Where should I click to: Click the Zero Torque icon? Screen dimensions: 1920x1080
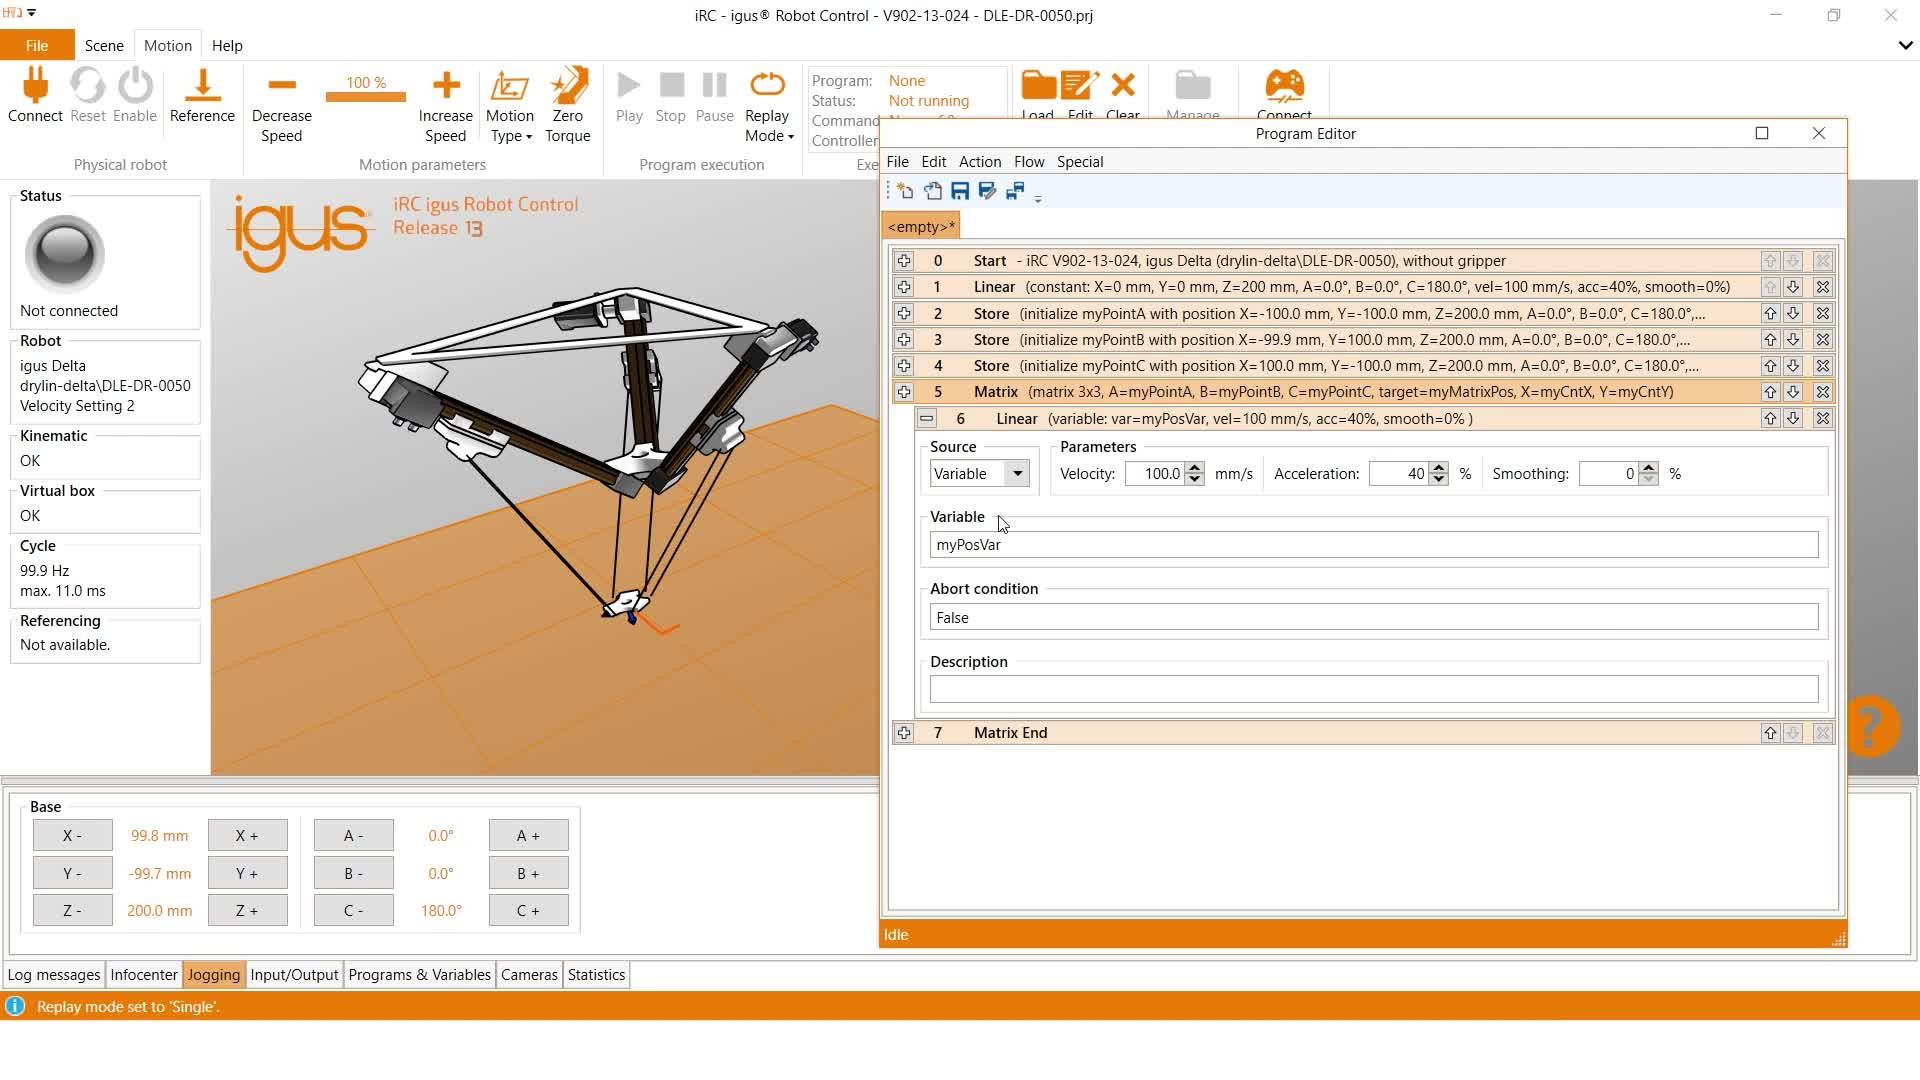(568, 86)
